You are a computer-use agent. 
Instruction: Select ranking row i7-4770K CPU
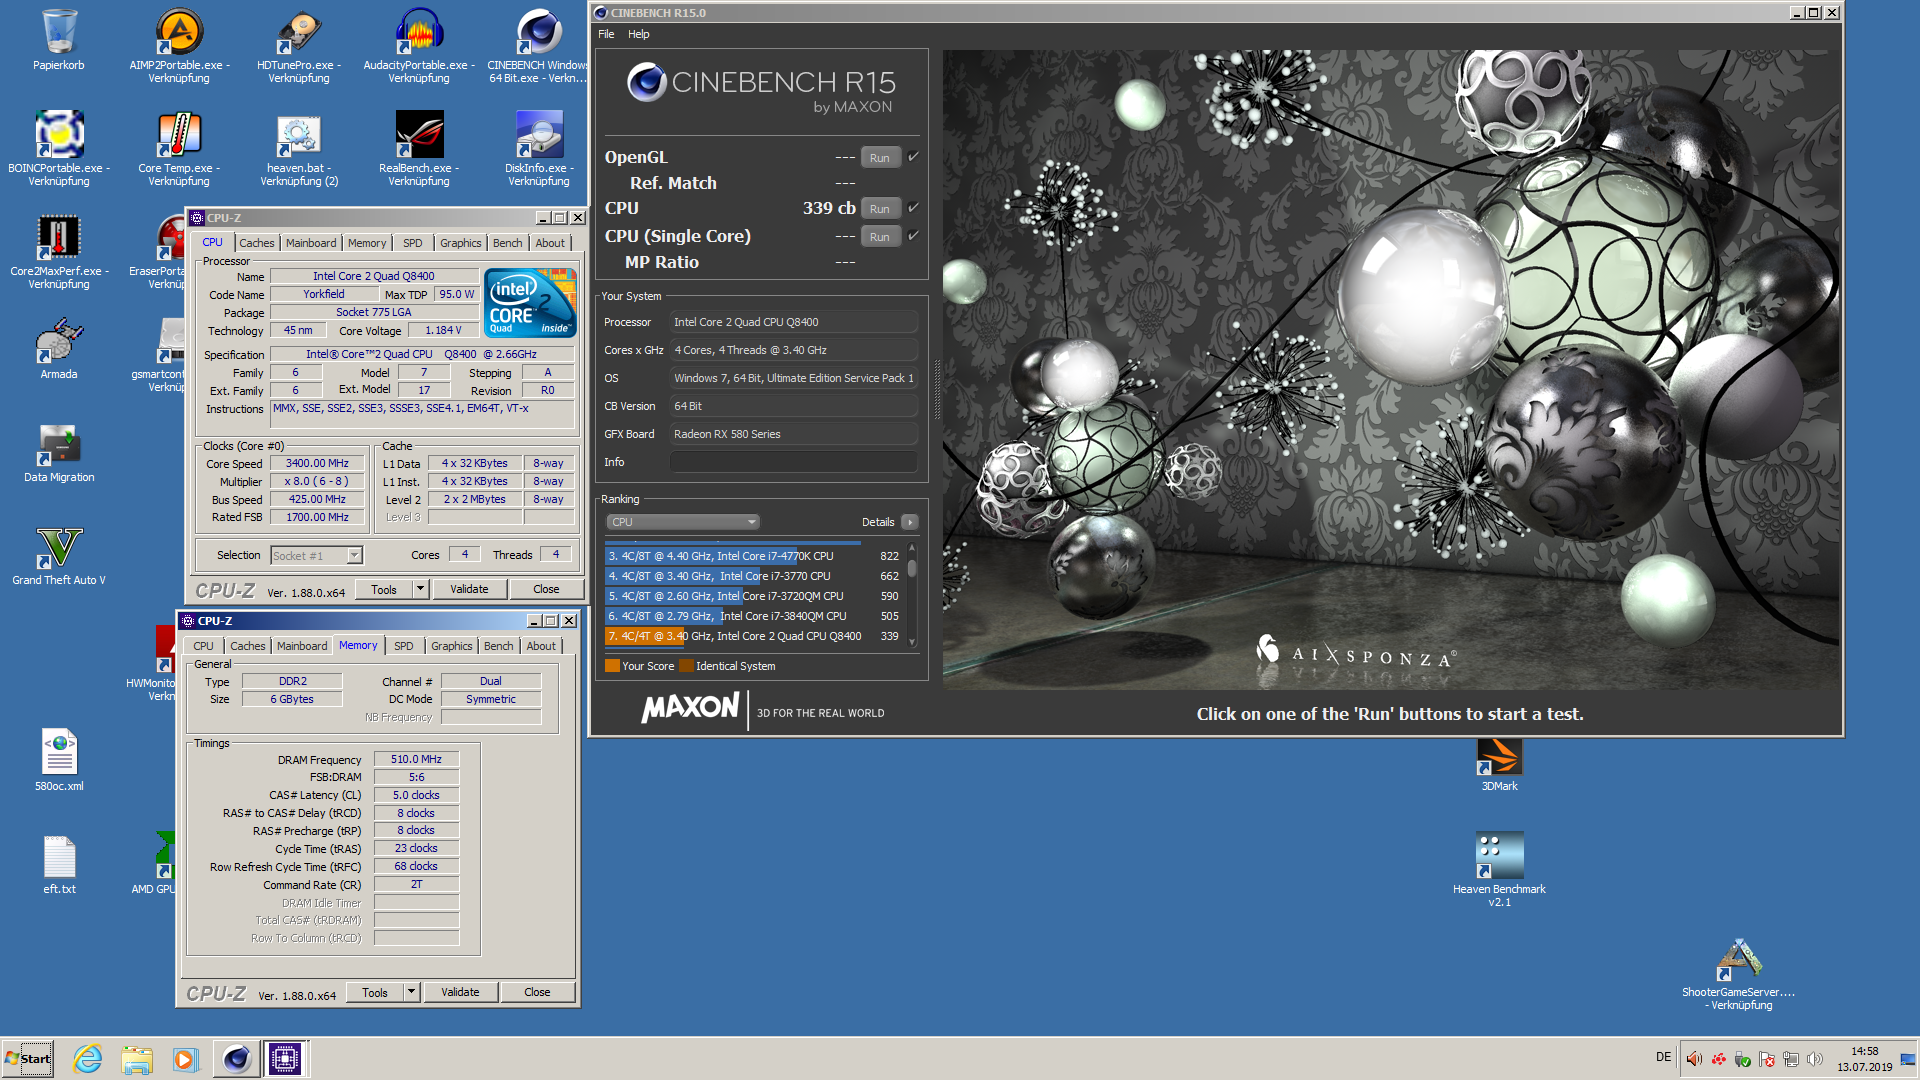coord(753,556)
